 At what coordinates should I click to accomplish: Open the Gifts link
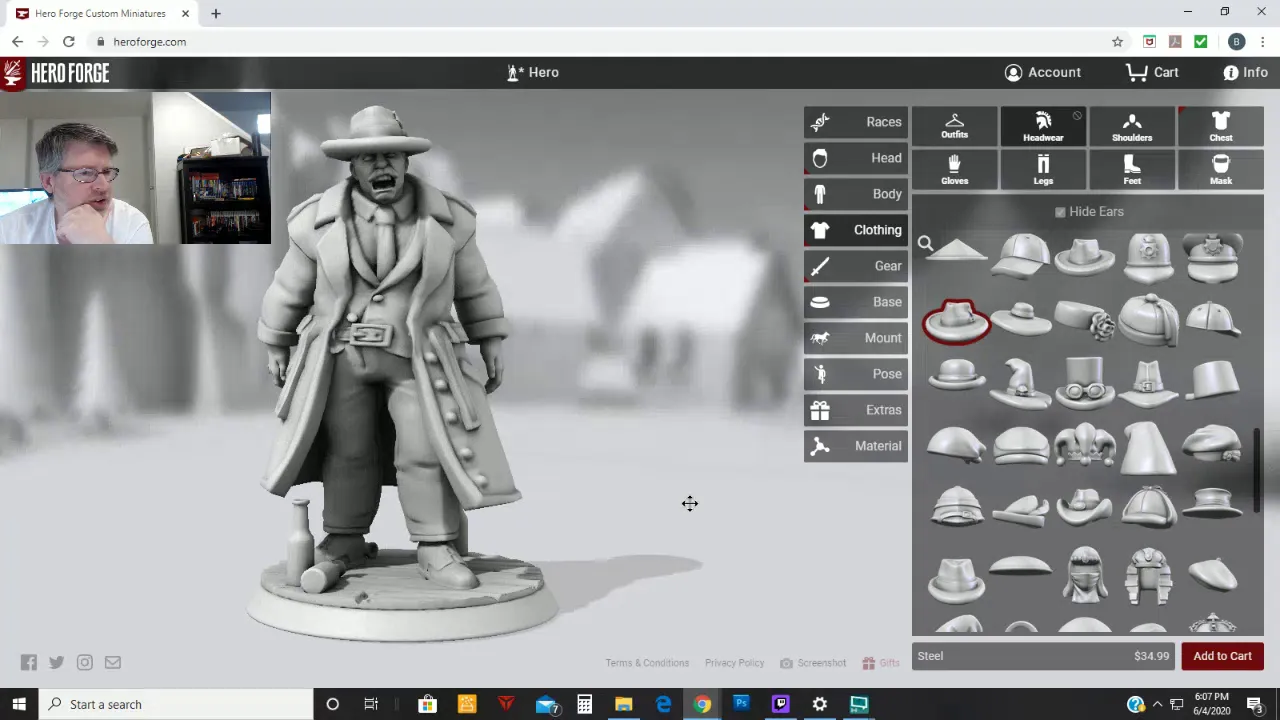881,663
